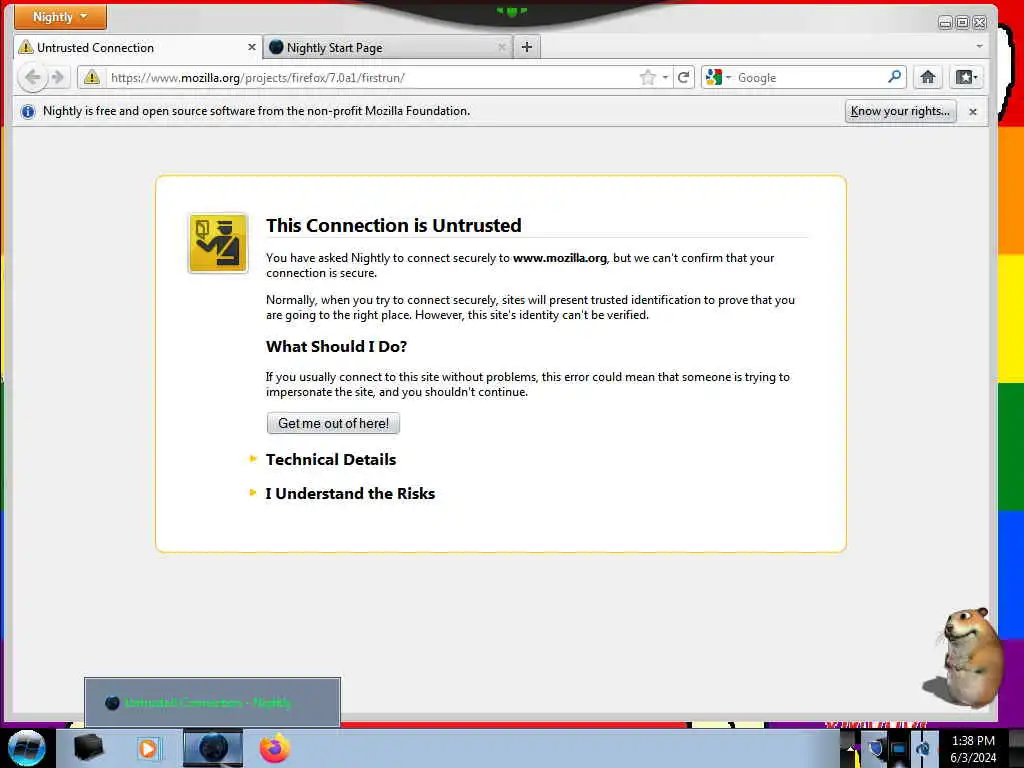Screen dimensions: 1024x768
Task: Bookmark this page with the star icon
Action: click(x=648, y=78)
